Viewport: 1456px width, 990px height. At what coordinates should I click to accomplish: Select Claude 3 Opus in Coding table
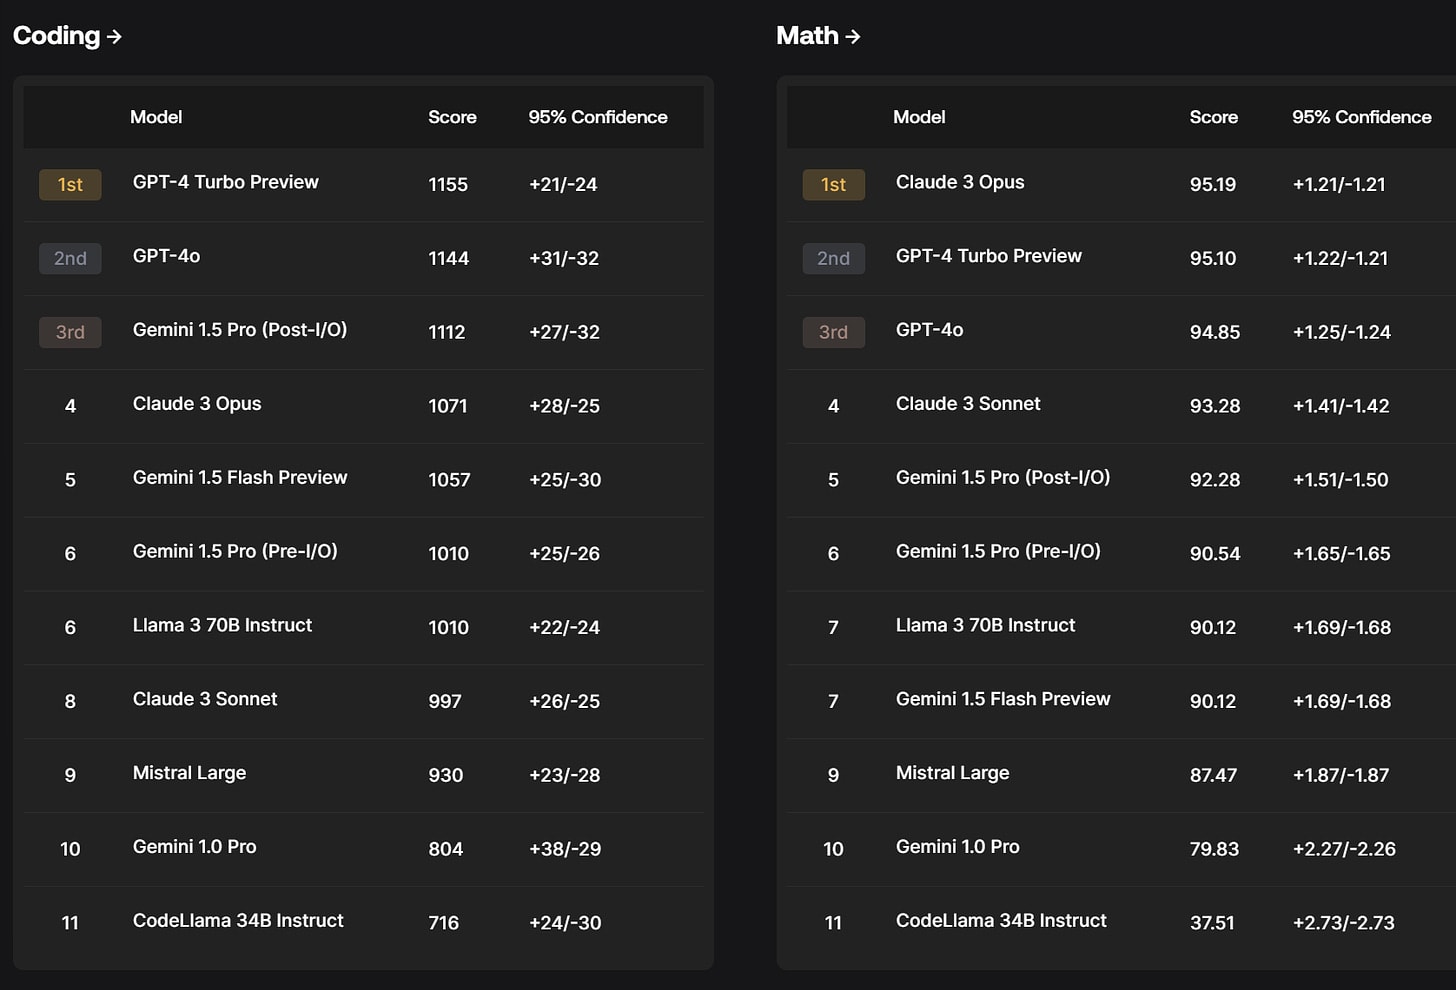pyautogui.click(x=197, y=404)
